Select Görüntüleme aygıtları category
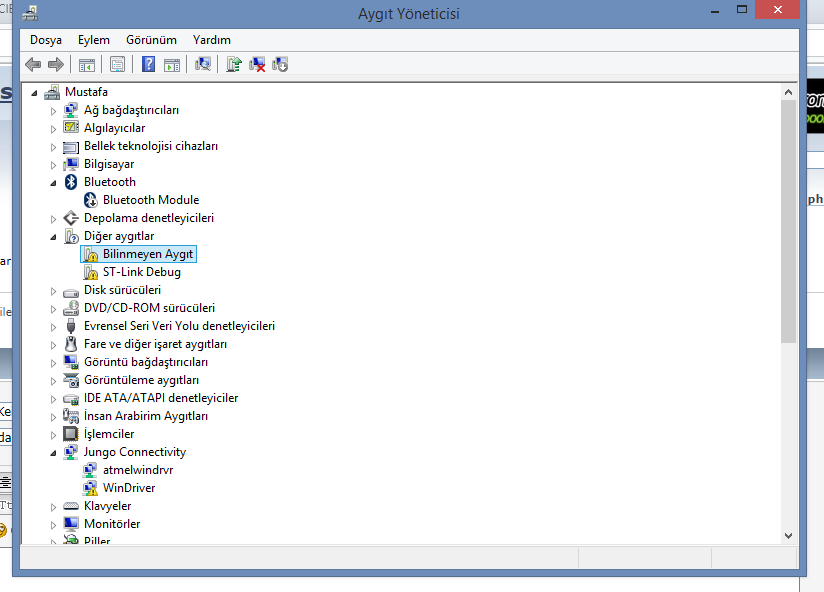 pyautogui.click(x=141, y=380)
